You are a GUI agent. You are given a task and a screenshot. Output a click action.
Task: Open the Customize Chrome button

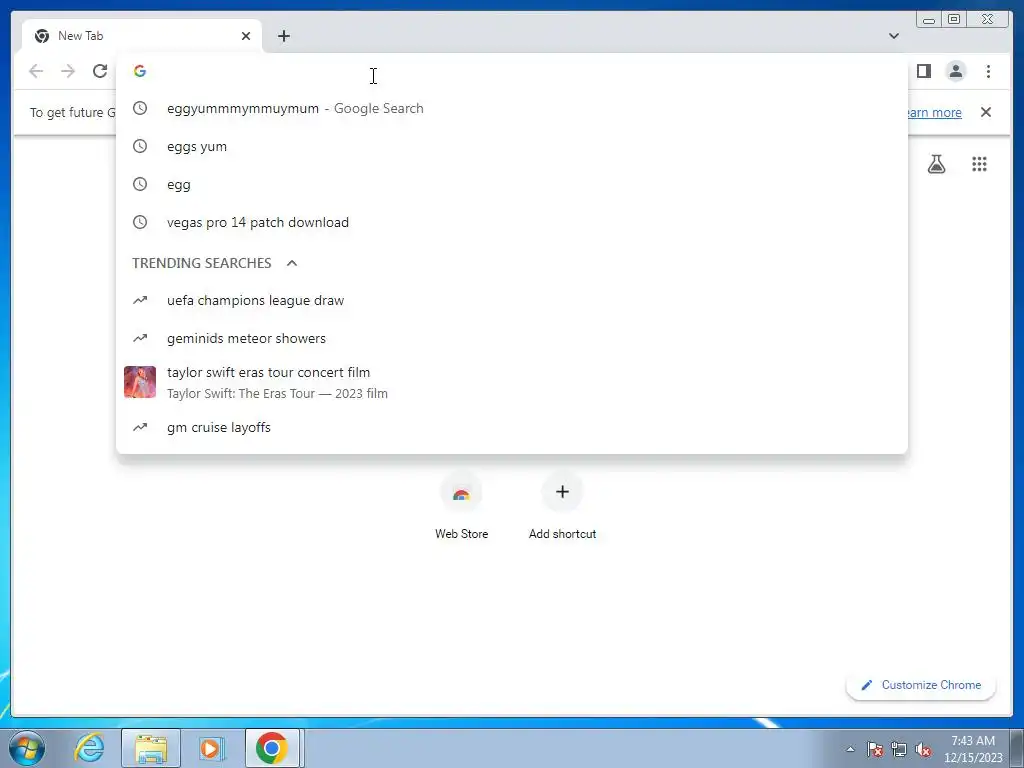coord(921,685)
